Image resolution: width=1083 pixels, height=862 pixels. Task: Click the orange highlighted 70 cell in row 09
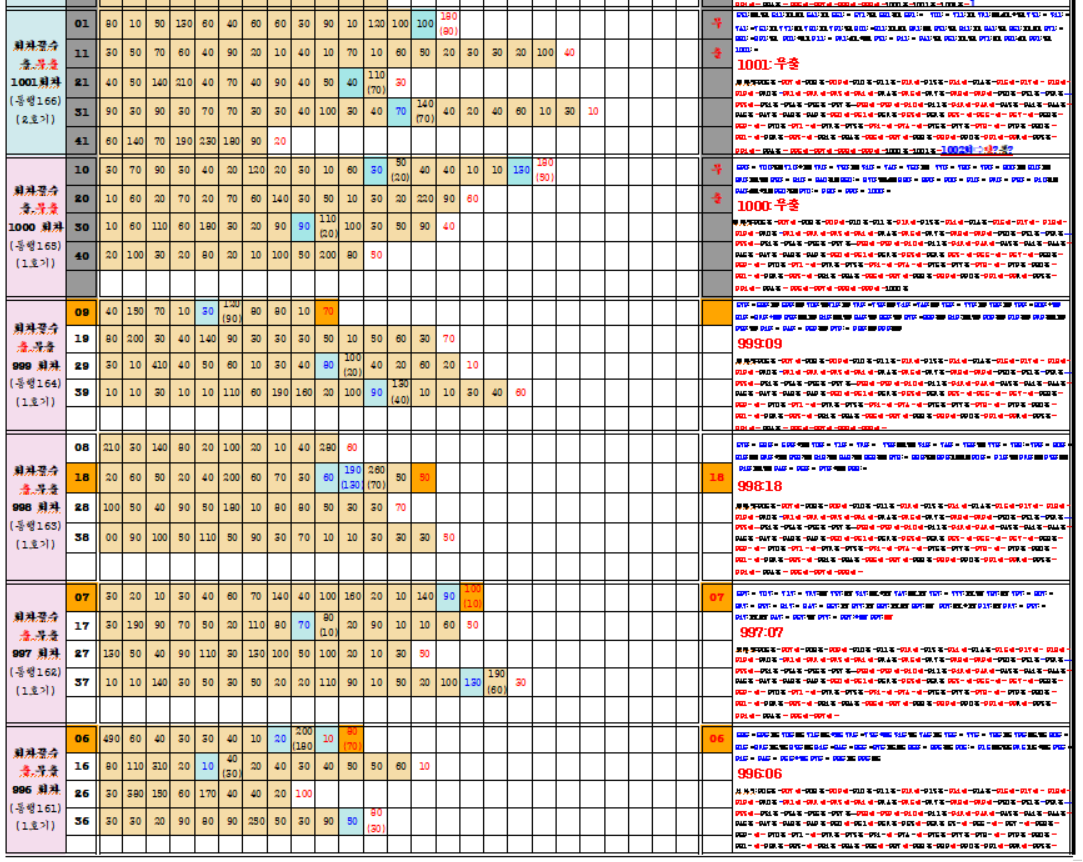(x=327, y=312)
